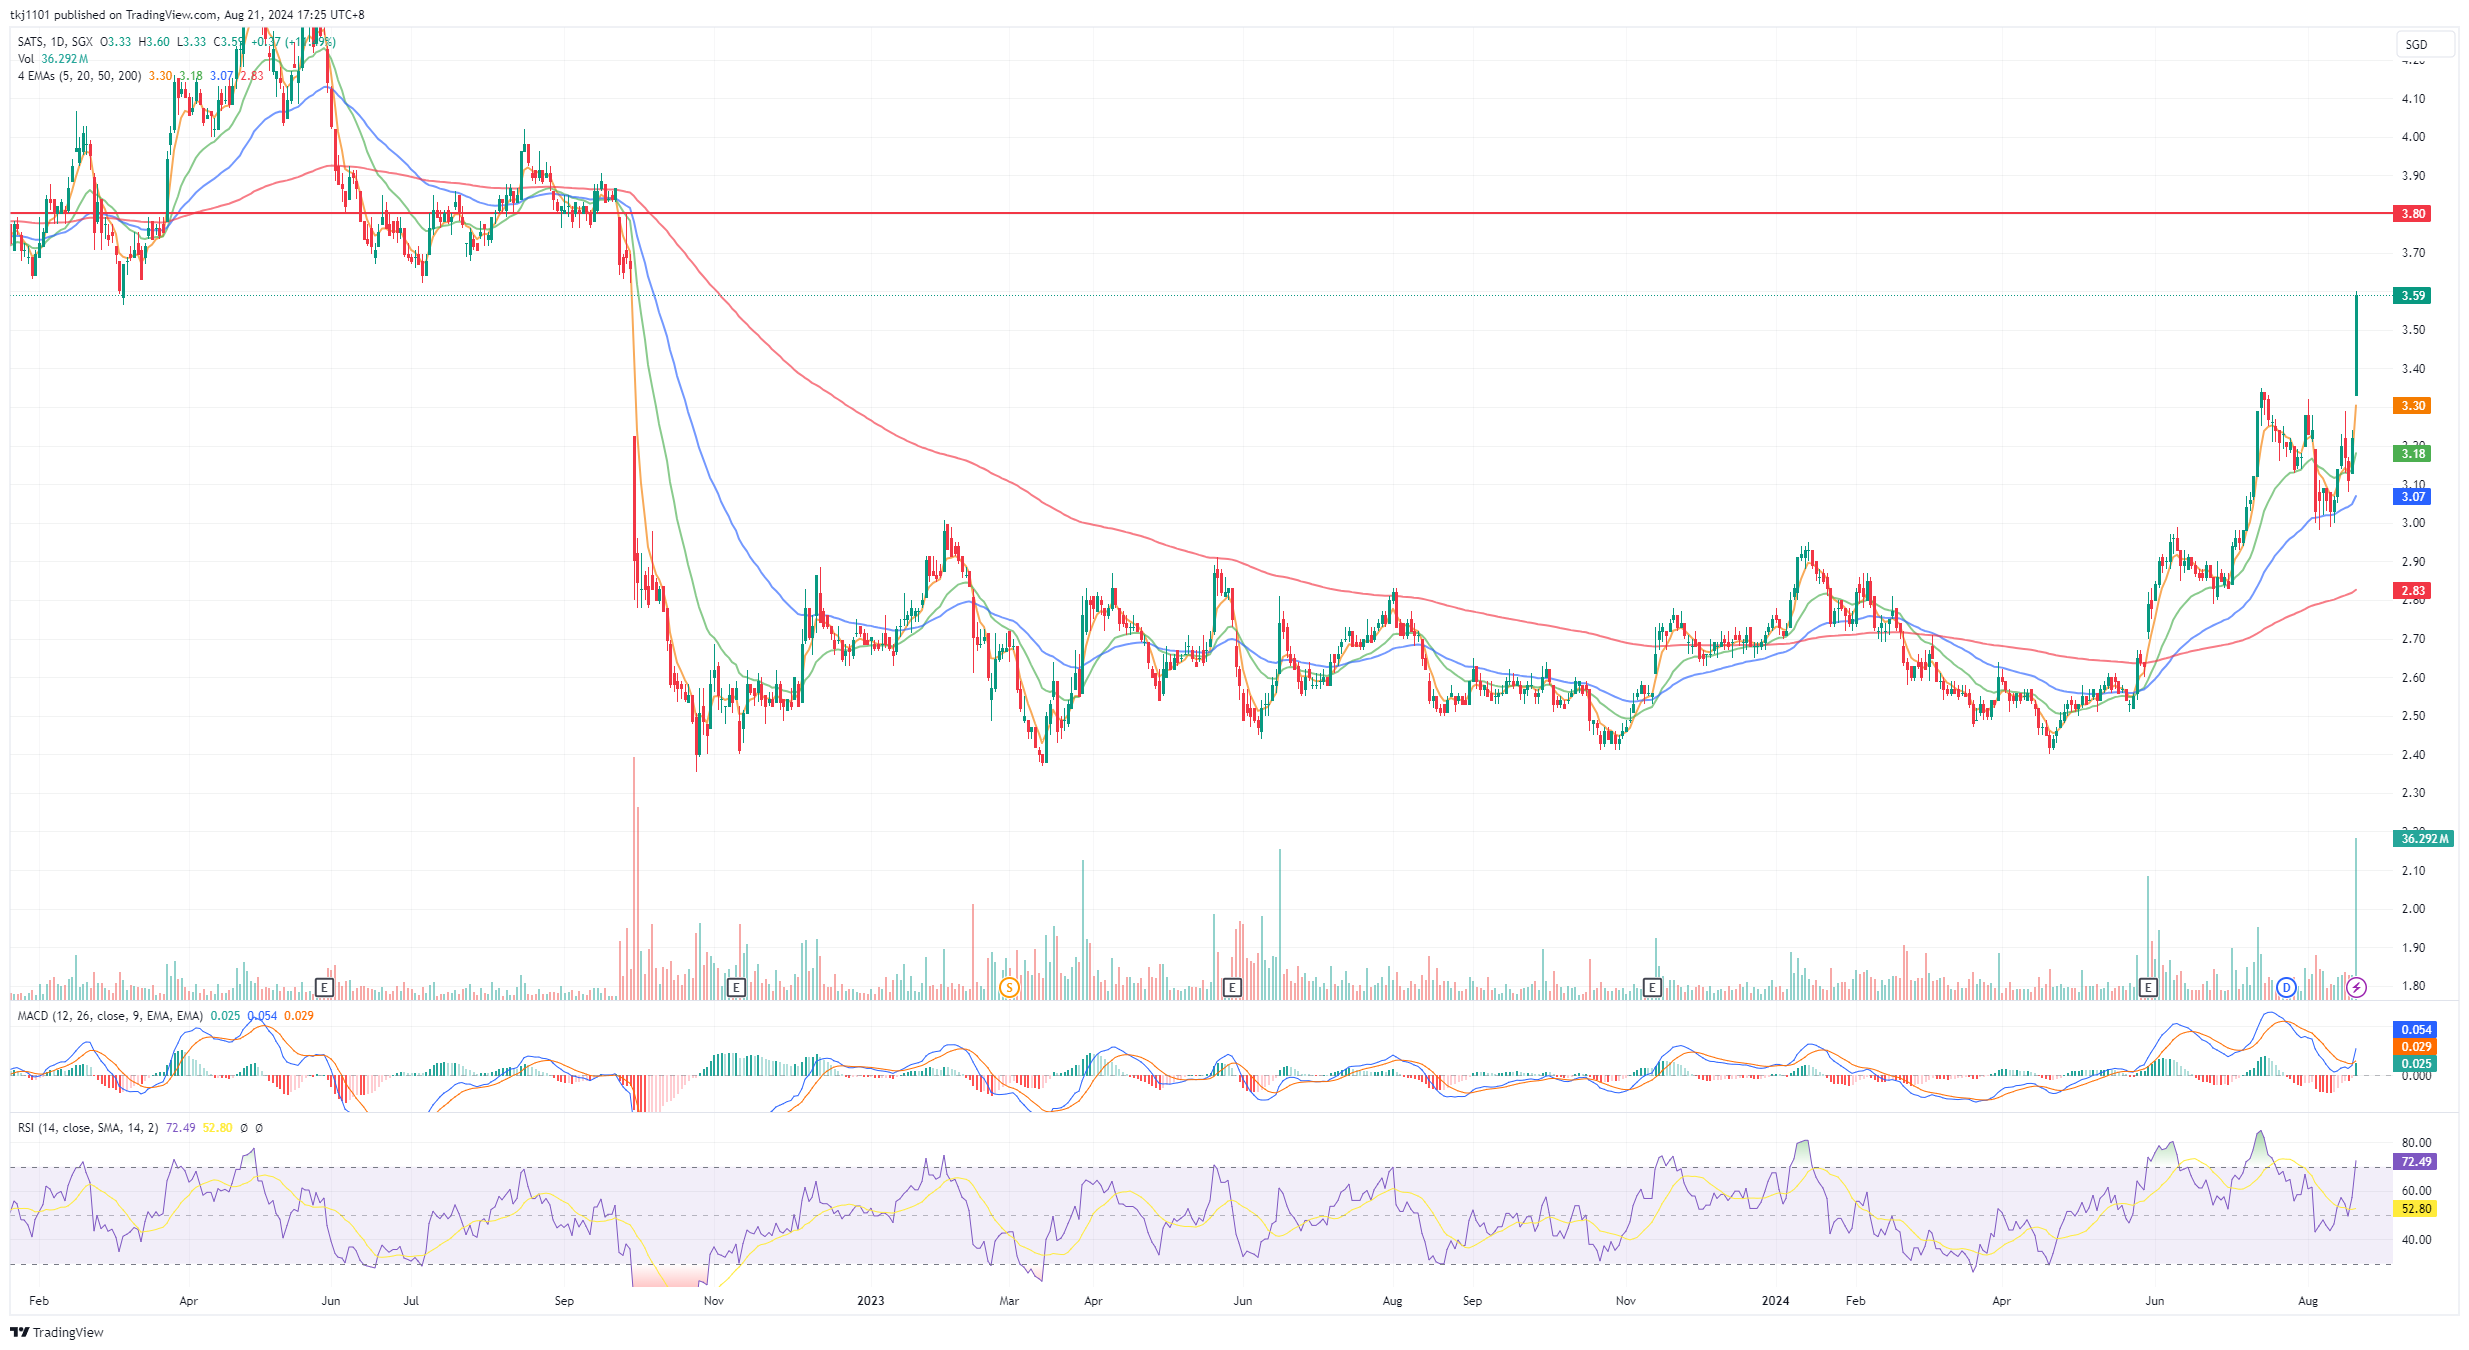Screen dimensions: 2469x1350
Task: Click the purple 72.49 RSI axis label
Action: pyautogui.click(x=2415, y=1161)
